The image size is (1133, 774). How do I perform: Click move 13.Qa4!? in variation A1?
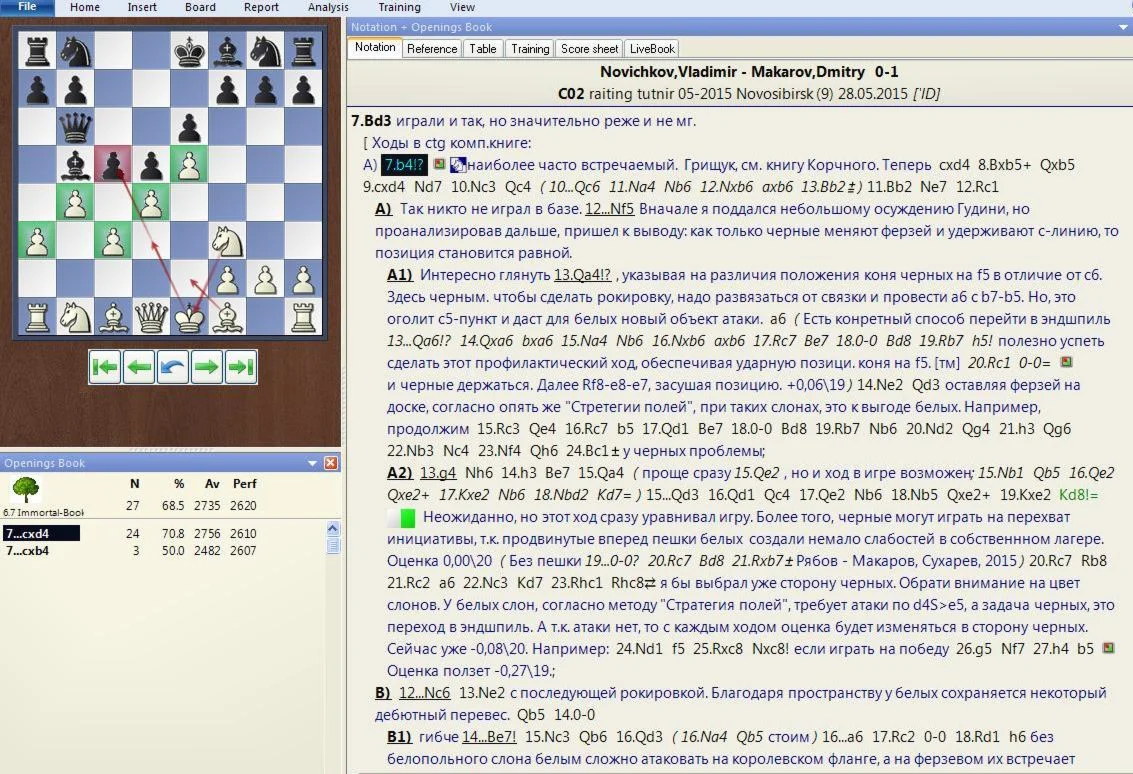tap(585, 275)
